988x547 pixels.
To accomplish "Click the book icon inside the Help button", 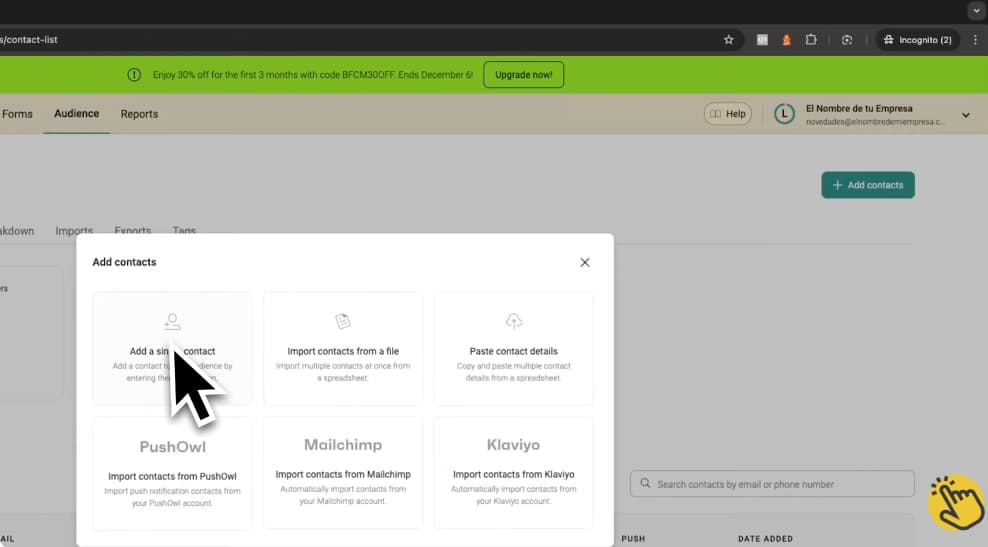I will (x=715, y=113).
